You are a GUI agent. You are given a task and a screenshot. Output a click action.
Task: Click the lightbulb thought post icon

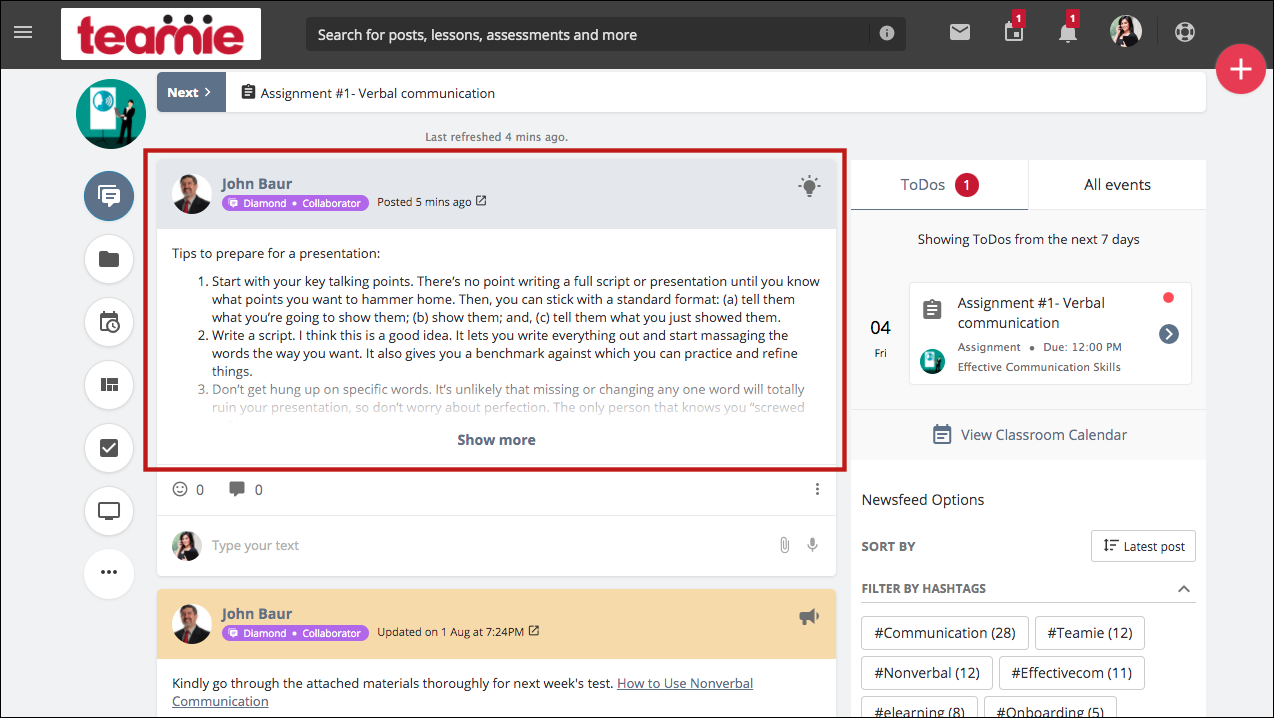809,185
